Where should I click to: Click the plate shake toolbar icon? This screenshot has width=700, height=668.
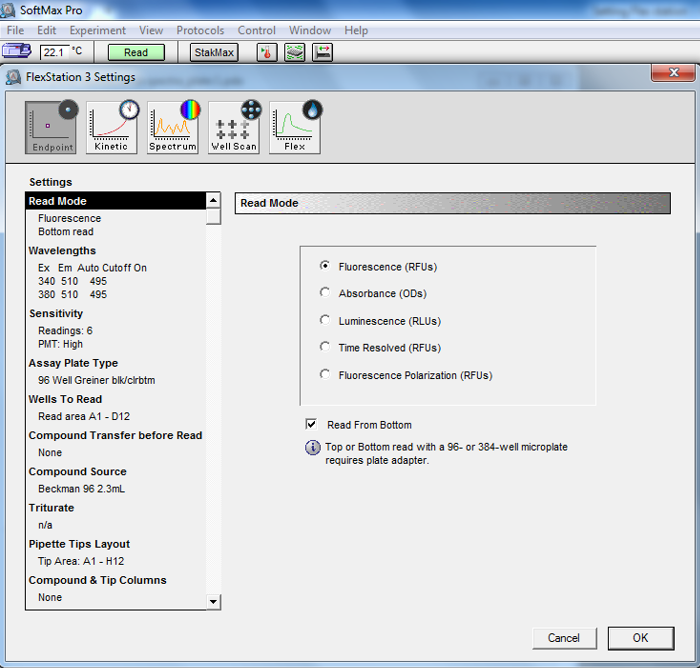(x=295, y=53)
